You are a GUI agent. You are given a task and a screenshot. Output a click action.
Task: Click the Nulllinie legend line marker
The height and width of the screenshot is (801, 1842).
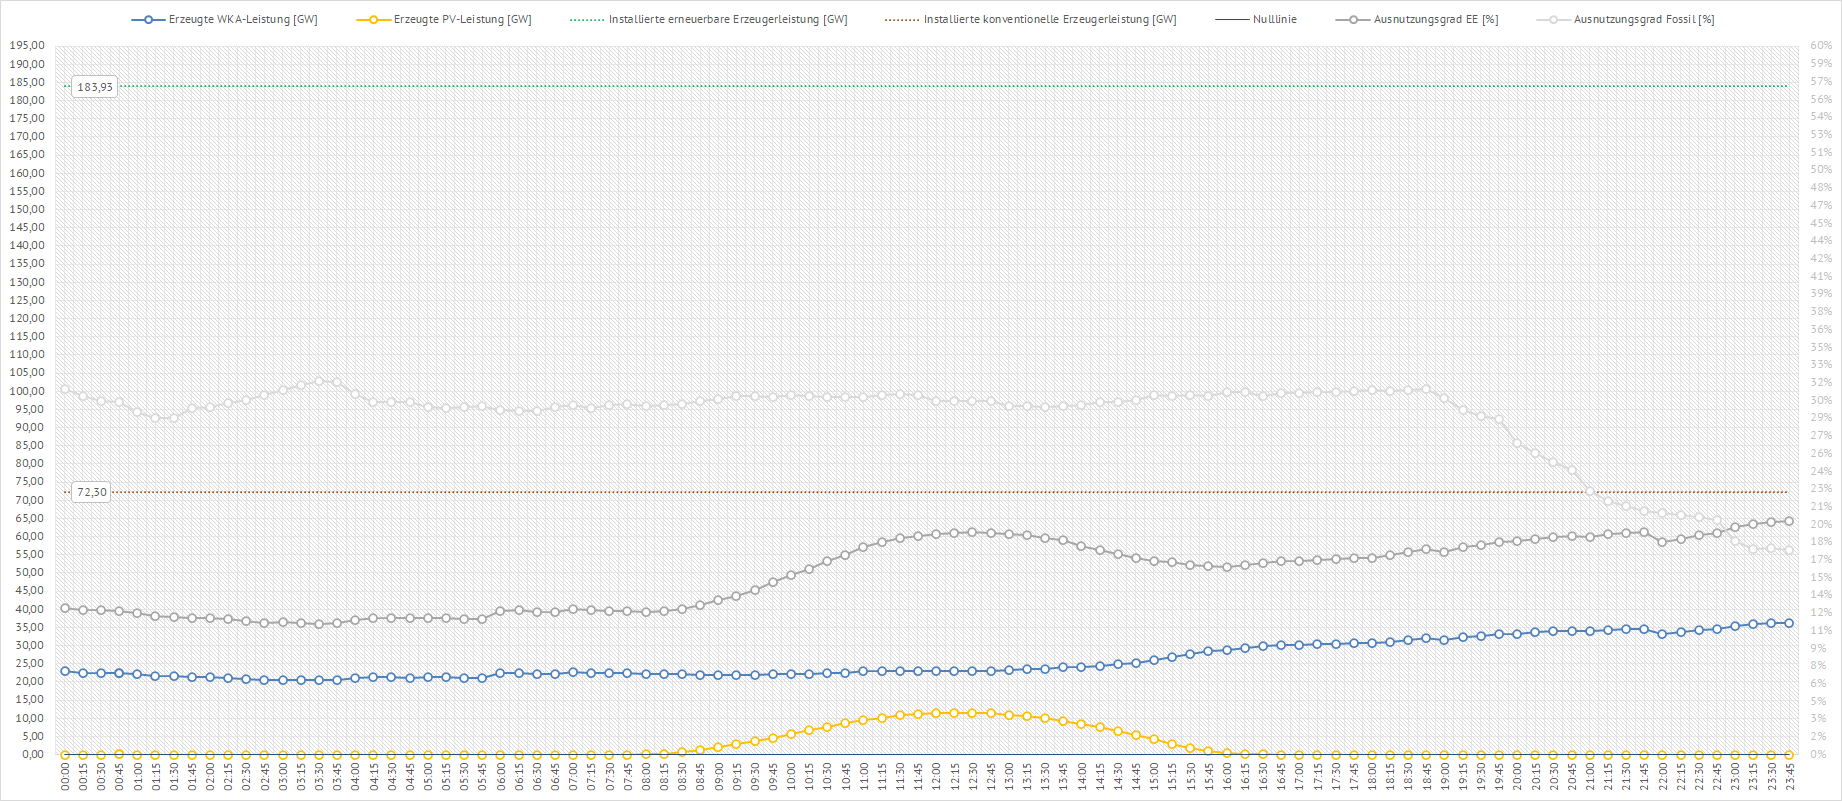(1231, 20)
